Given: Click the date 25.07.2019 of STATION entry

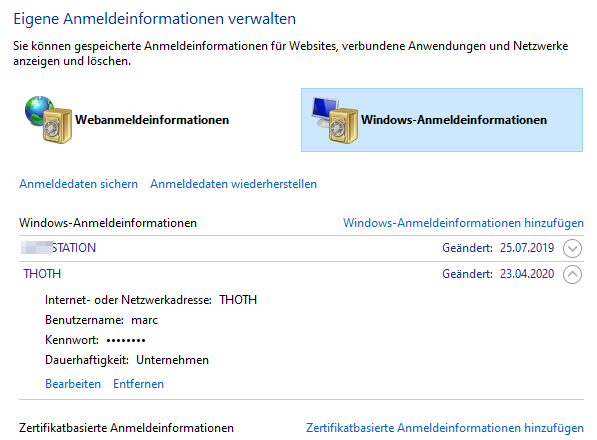Looking at the screenshot, I should pos(527,248).
